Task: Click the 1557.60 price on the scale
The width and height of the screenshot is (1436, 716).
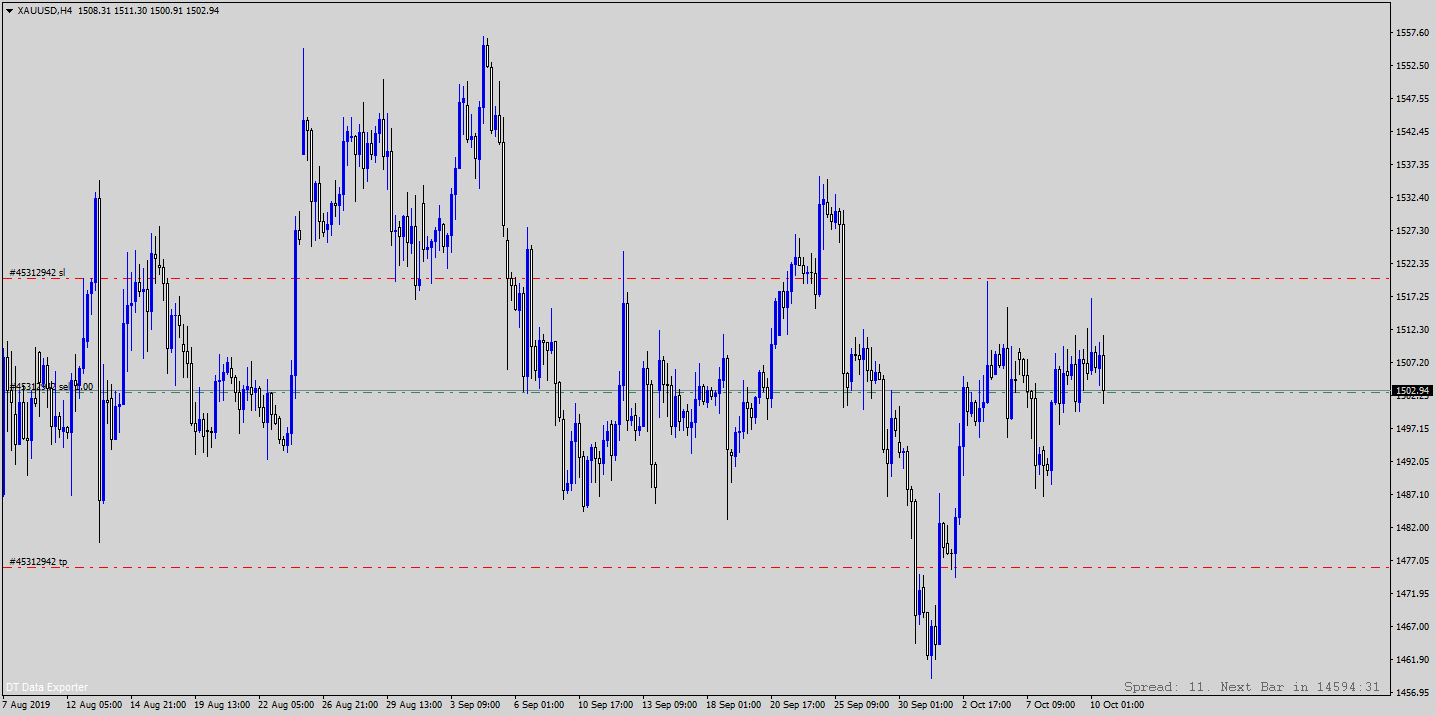Action: click(1410, 33)
